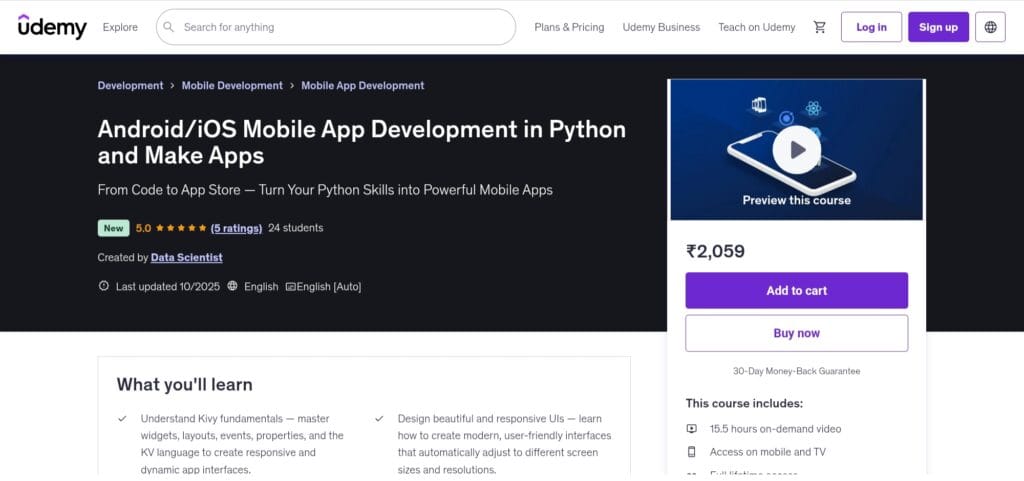Click the 5.0 rating number
This screenshot has height=481, width=1024.
(144, 228)
